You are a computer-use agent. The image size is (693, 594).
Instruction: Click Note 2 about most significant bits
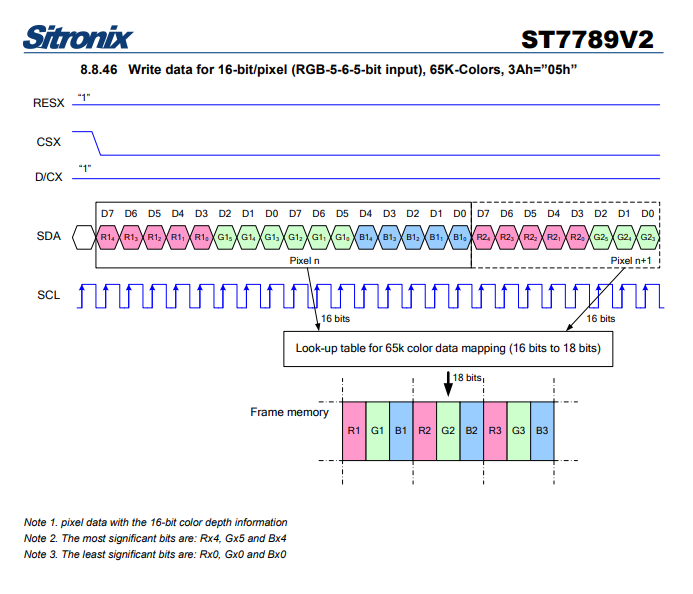click(155, 538)
